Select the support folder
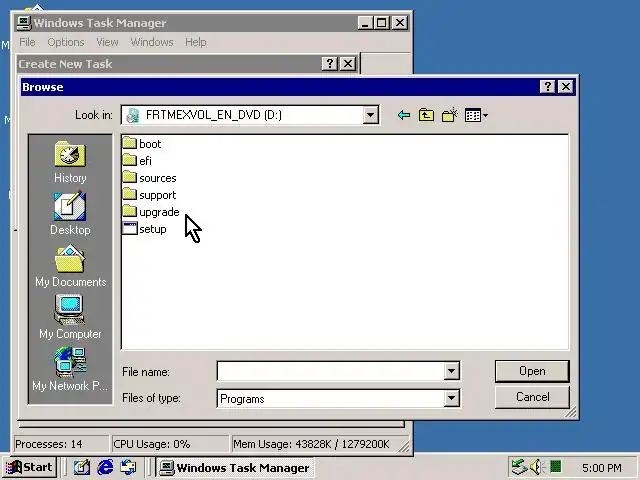The width and height of the screenshot is (640, 480). click(x=149, y=195)
